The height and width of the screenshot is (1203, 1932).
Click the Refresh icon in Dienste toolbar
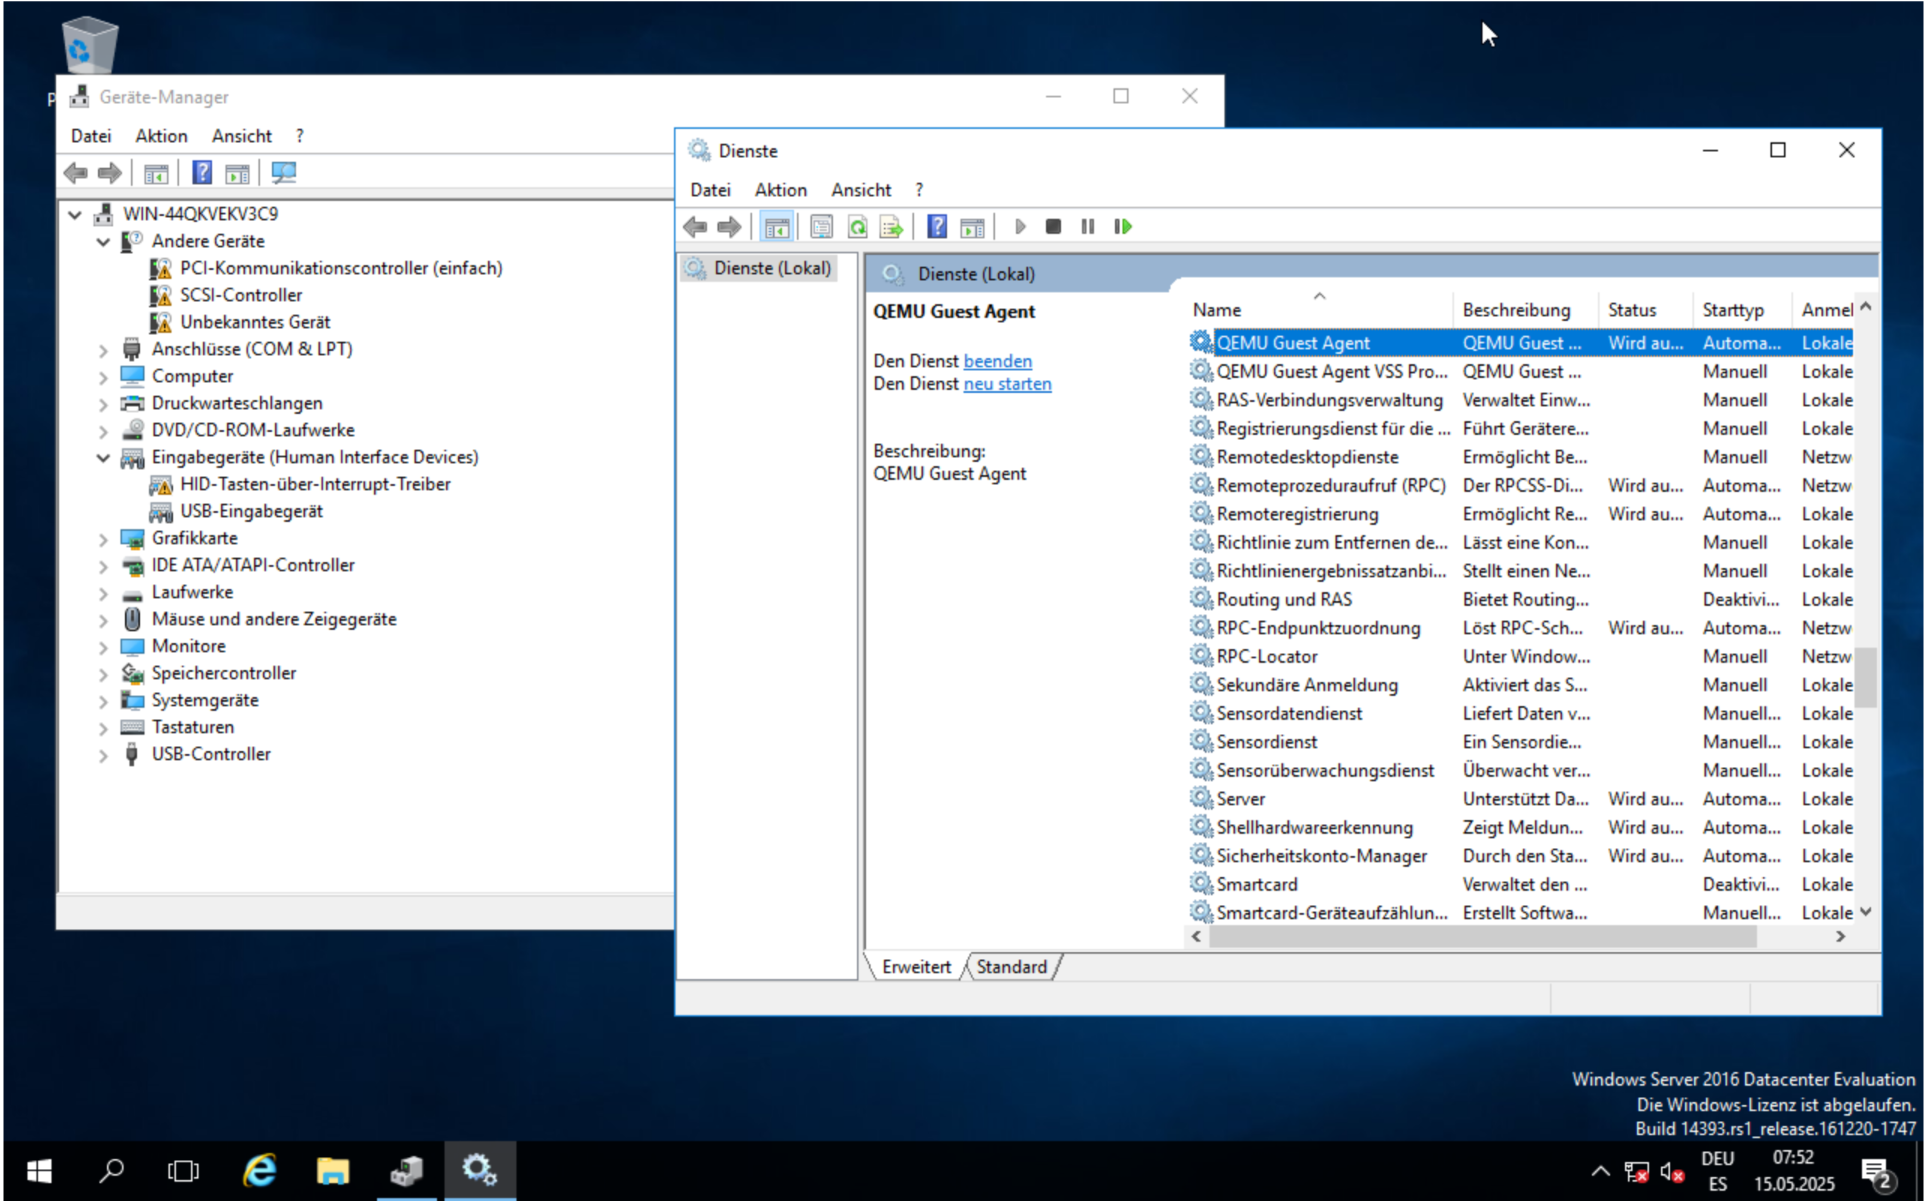(859, 227)
